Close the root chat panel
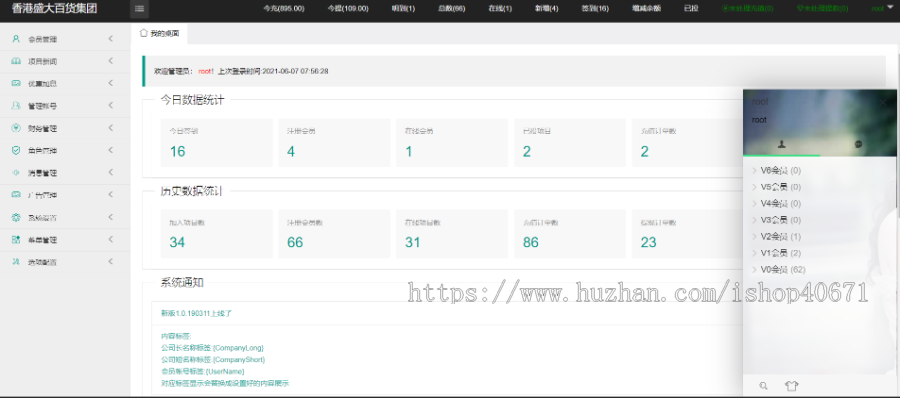Screen dimensions: 900x398 click(x=883, y=102)
